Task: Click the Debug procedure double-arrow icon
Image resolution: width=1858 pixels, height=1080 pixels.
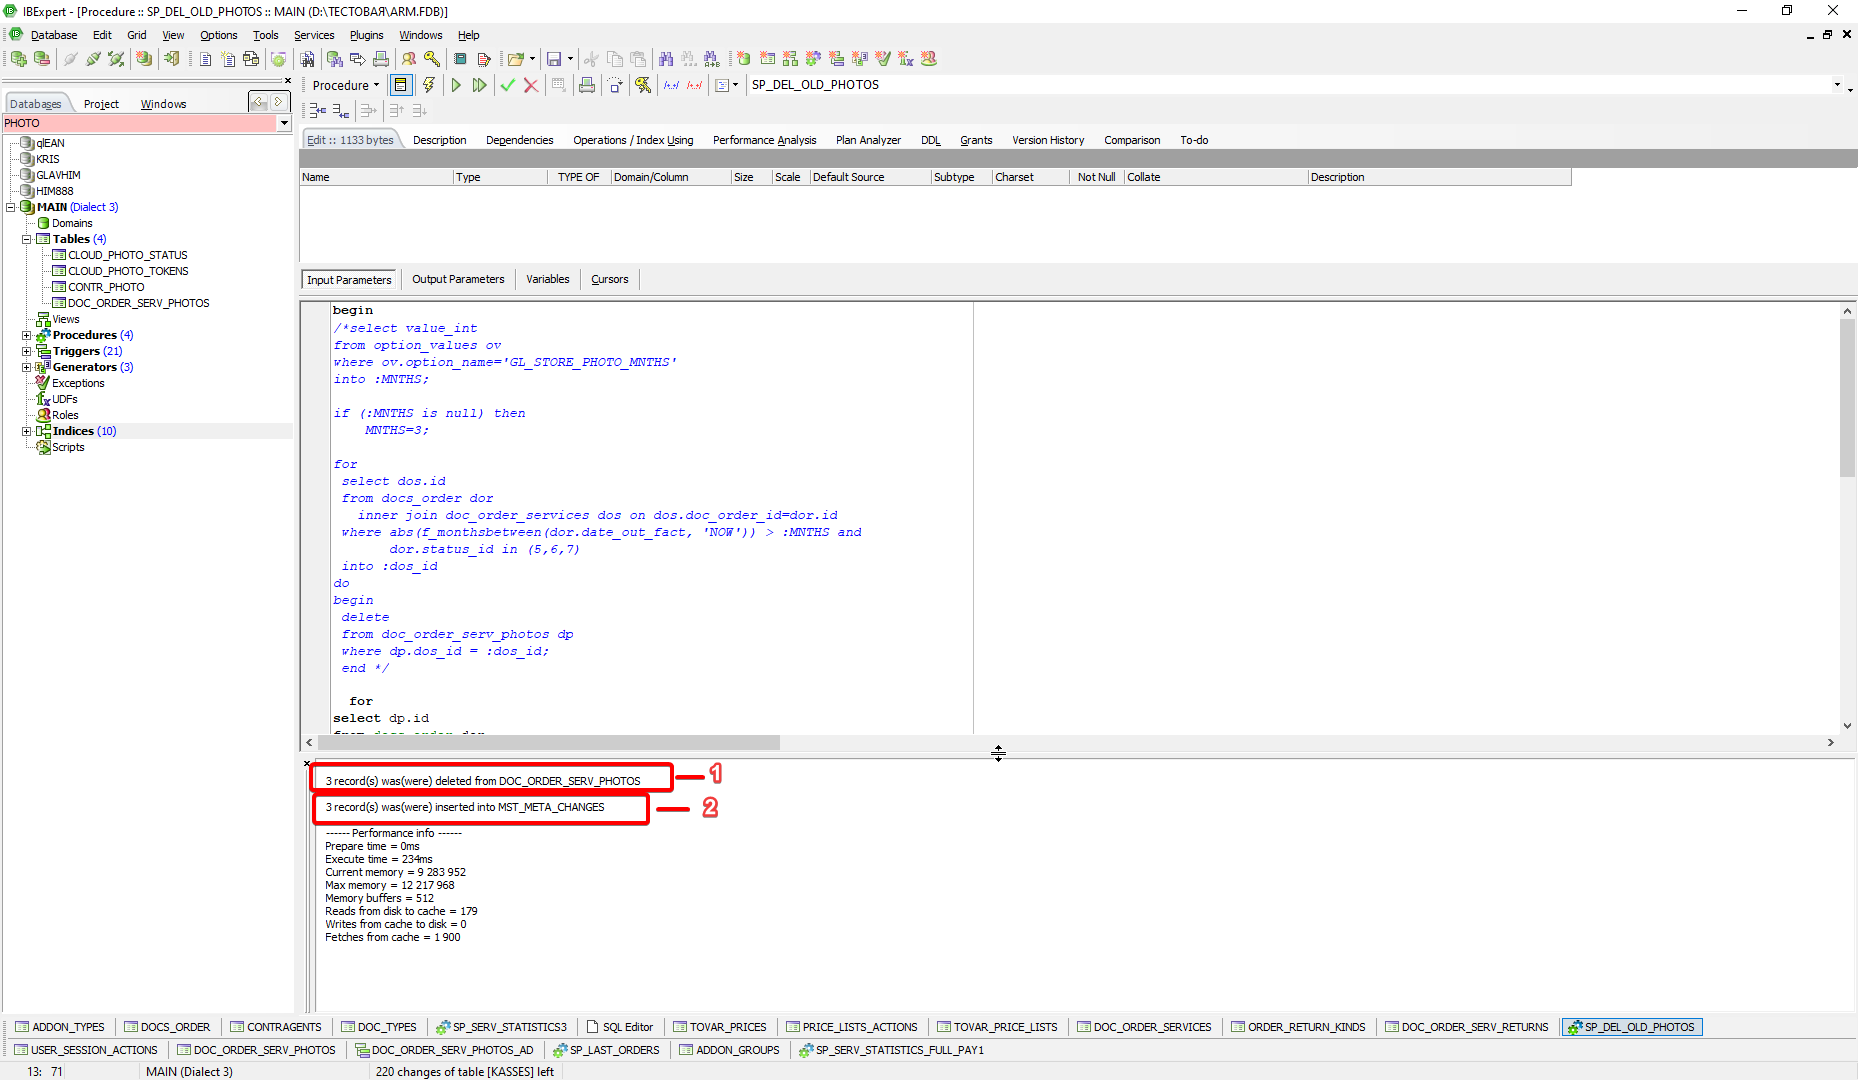Action: [x=480, y=85]
